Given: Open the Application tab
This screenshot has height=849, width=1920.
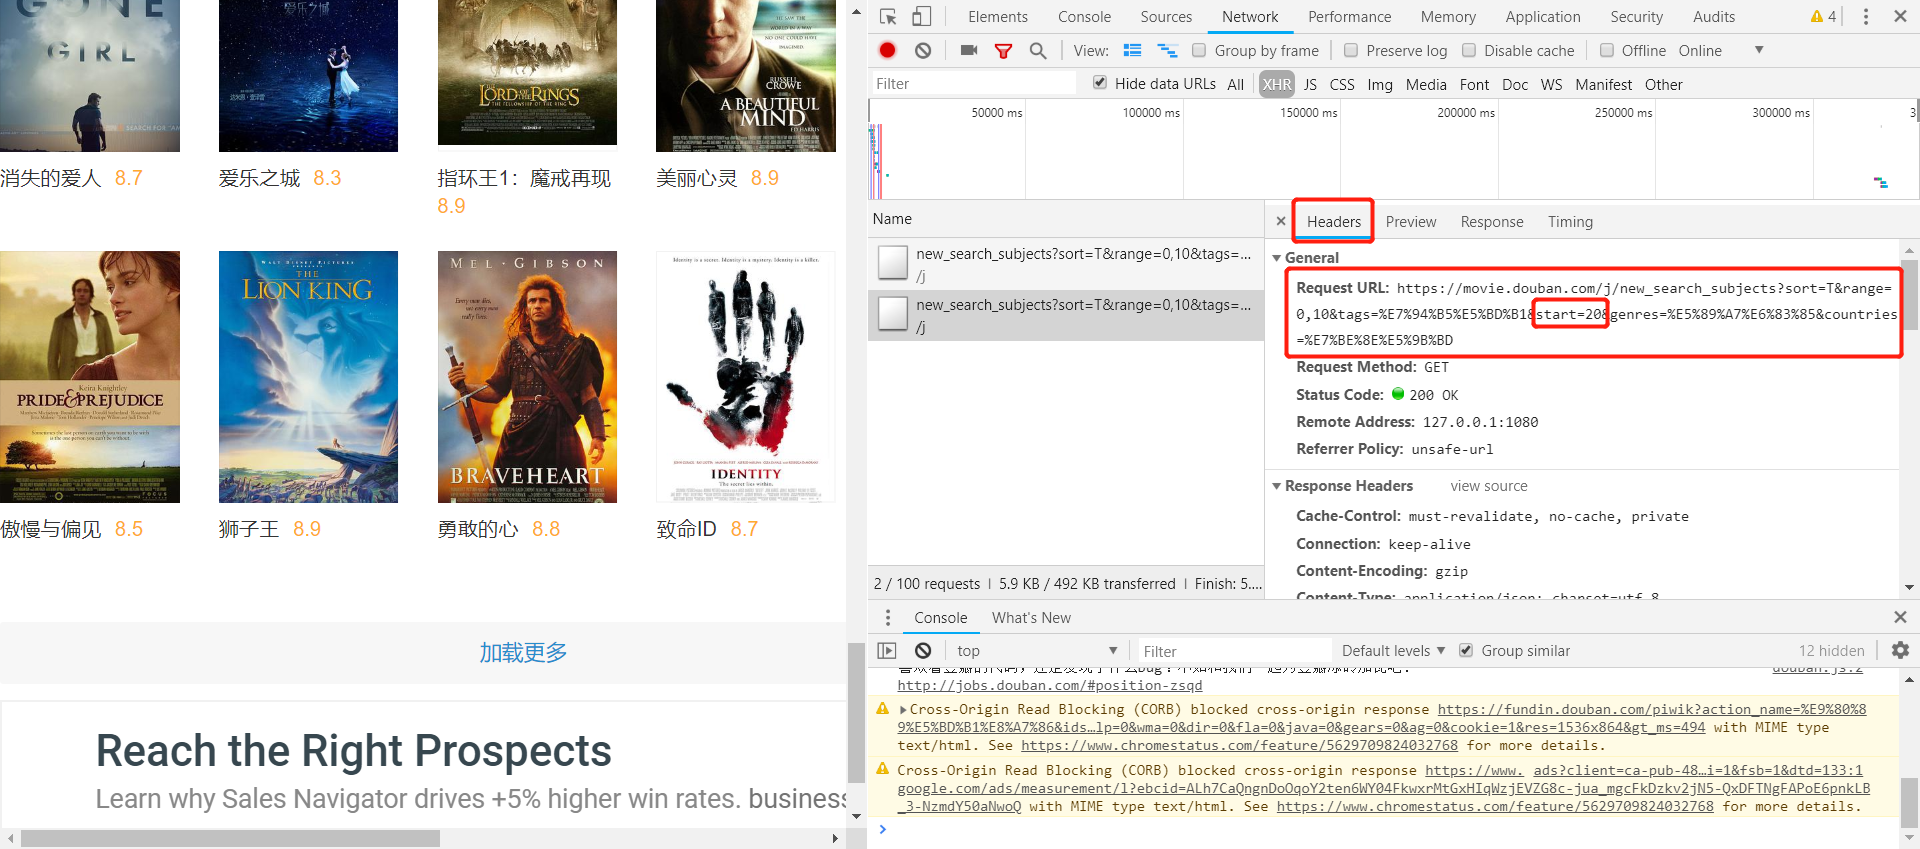Looking at the screenshot, I should 1543,17.
